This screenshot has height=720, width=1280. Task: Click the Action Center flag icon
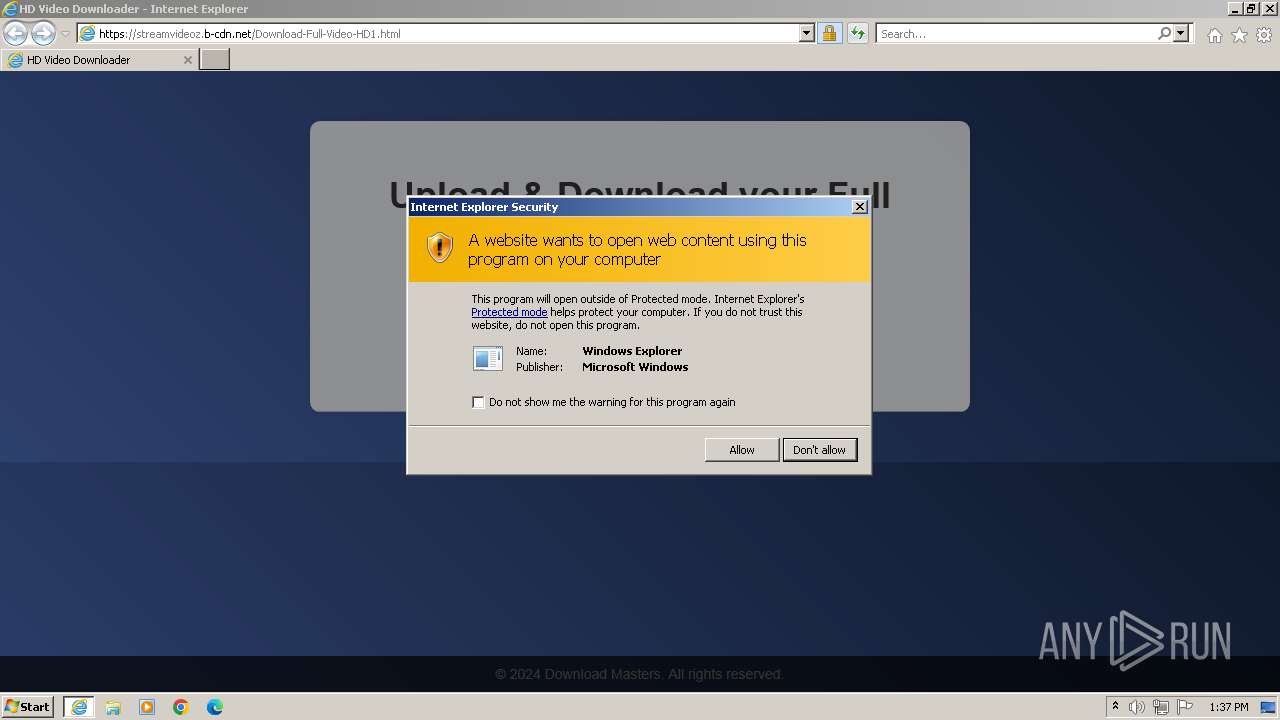pos(1185,707)
